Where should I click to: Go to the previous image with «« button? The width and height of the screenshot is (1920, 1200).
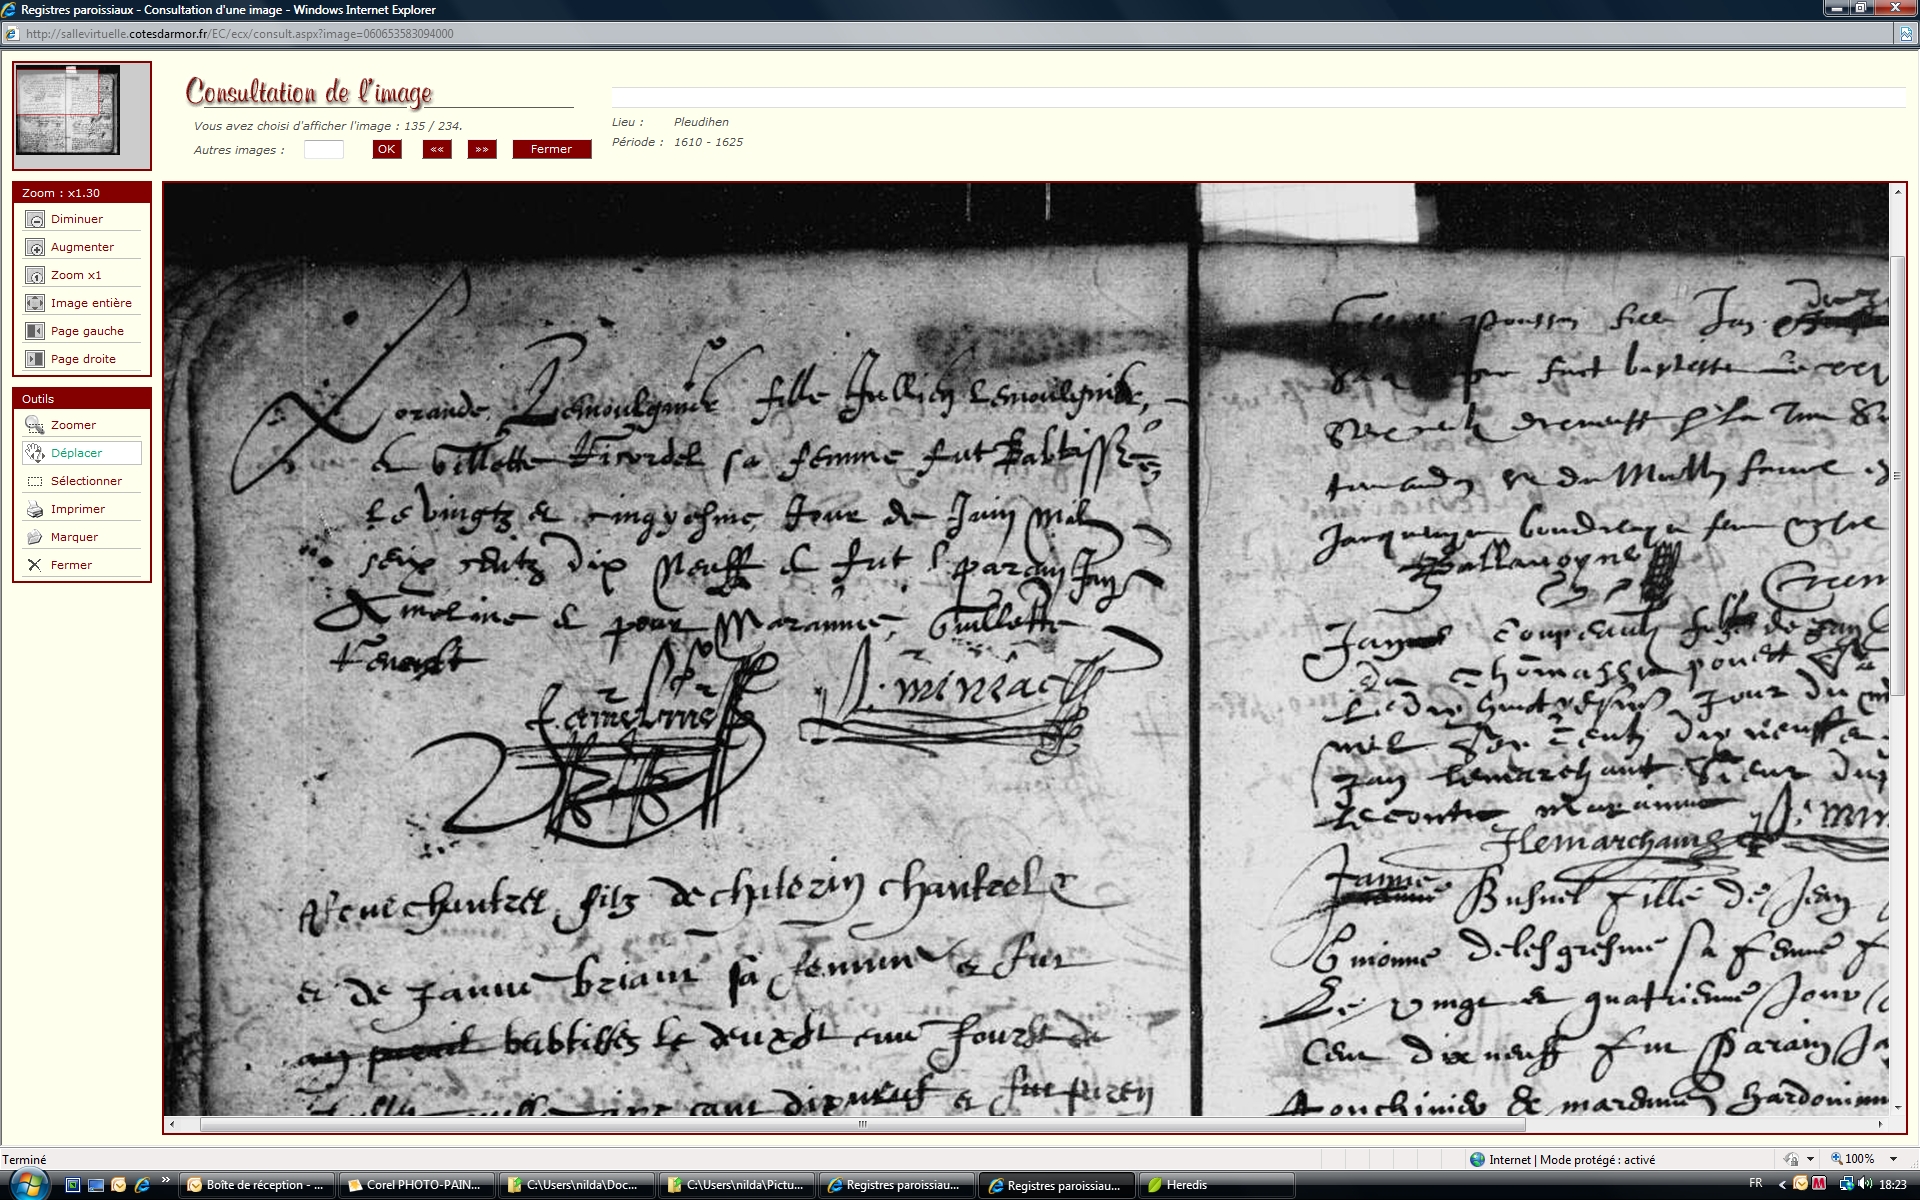tap(437, 149)
